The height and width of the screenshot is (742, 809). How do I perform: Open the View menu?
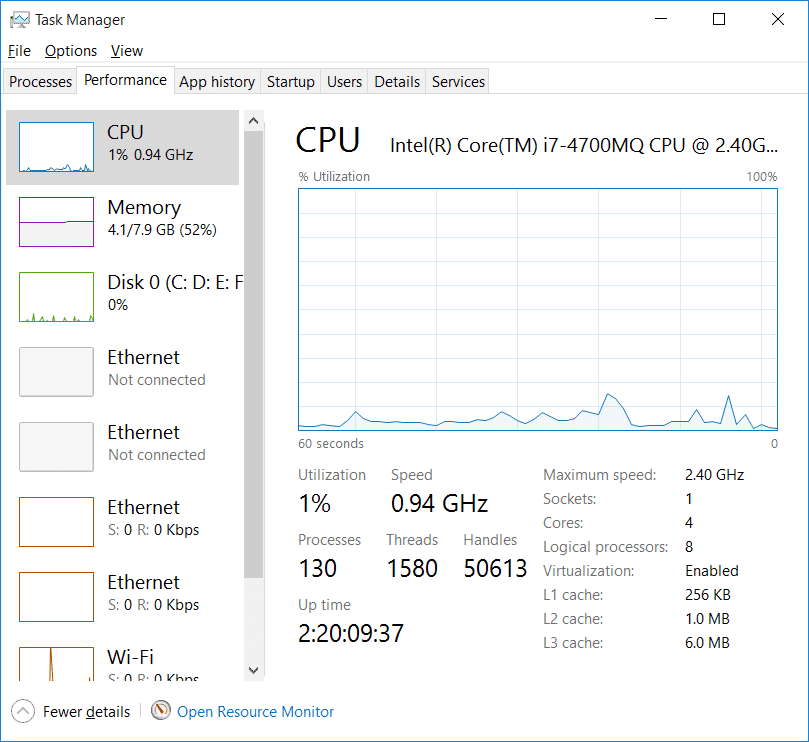click(x=126, y=51)
